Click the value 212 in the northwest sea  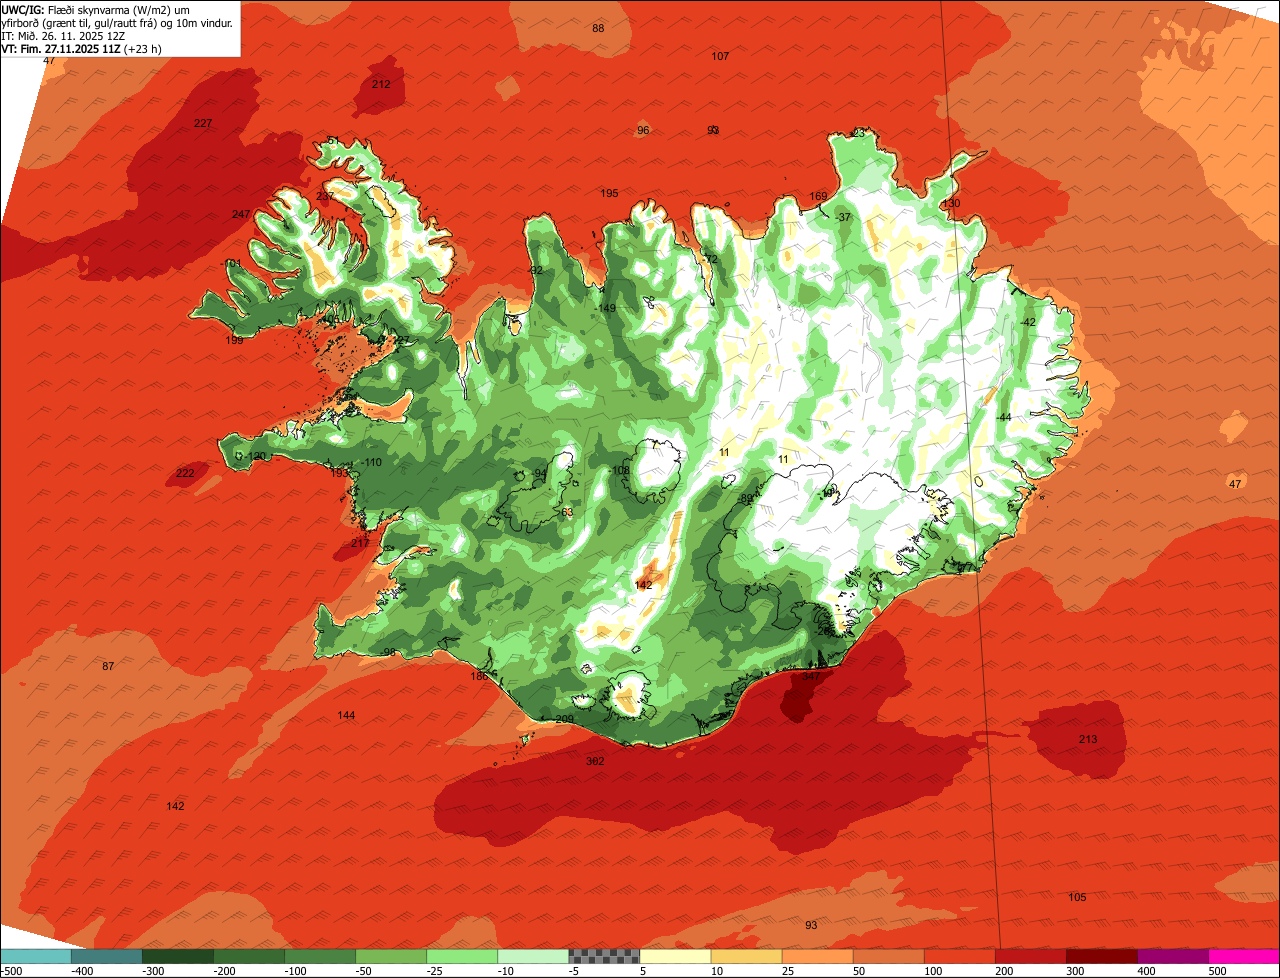pyautogui.click(x=381, y=85)
